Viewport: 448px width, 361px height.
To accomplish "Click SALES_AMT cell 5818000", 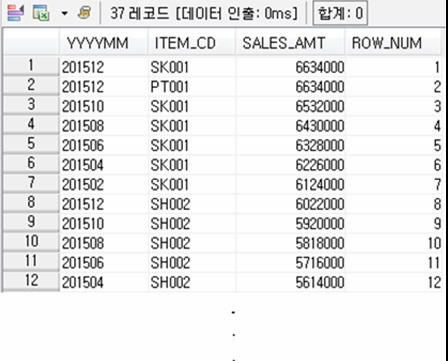I will pyautogui.click(x=290, y=243).
